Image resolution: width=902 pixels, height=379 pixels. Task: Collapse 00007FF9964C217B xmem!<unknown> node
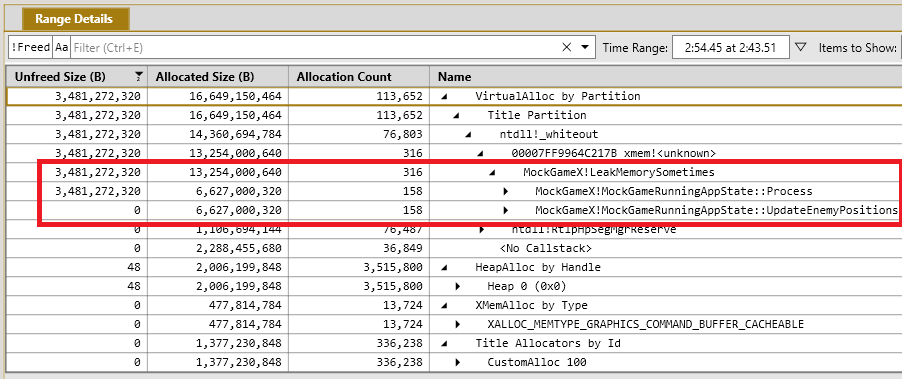(480, 154)
